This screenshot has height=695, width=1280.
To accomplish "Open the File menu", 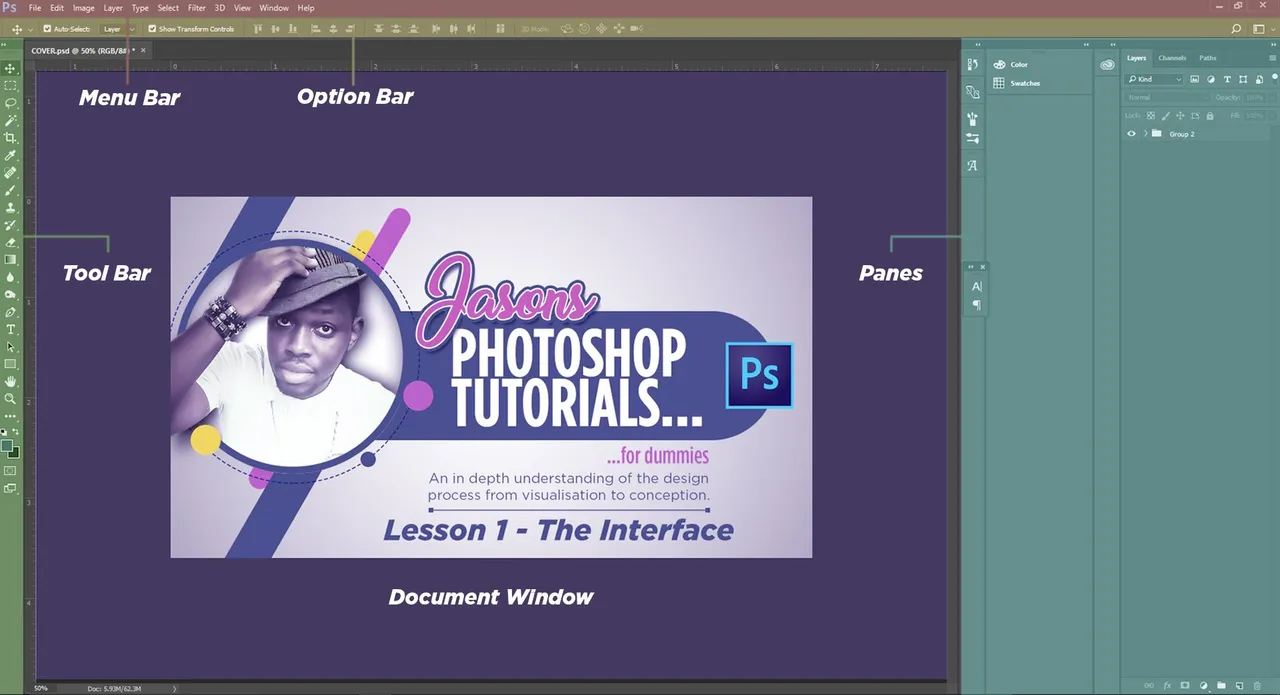I will point(35,8).
